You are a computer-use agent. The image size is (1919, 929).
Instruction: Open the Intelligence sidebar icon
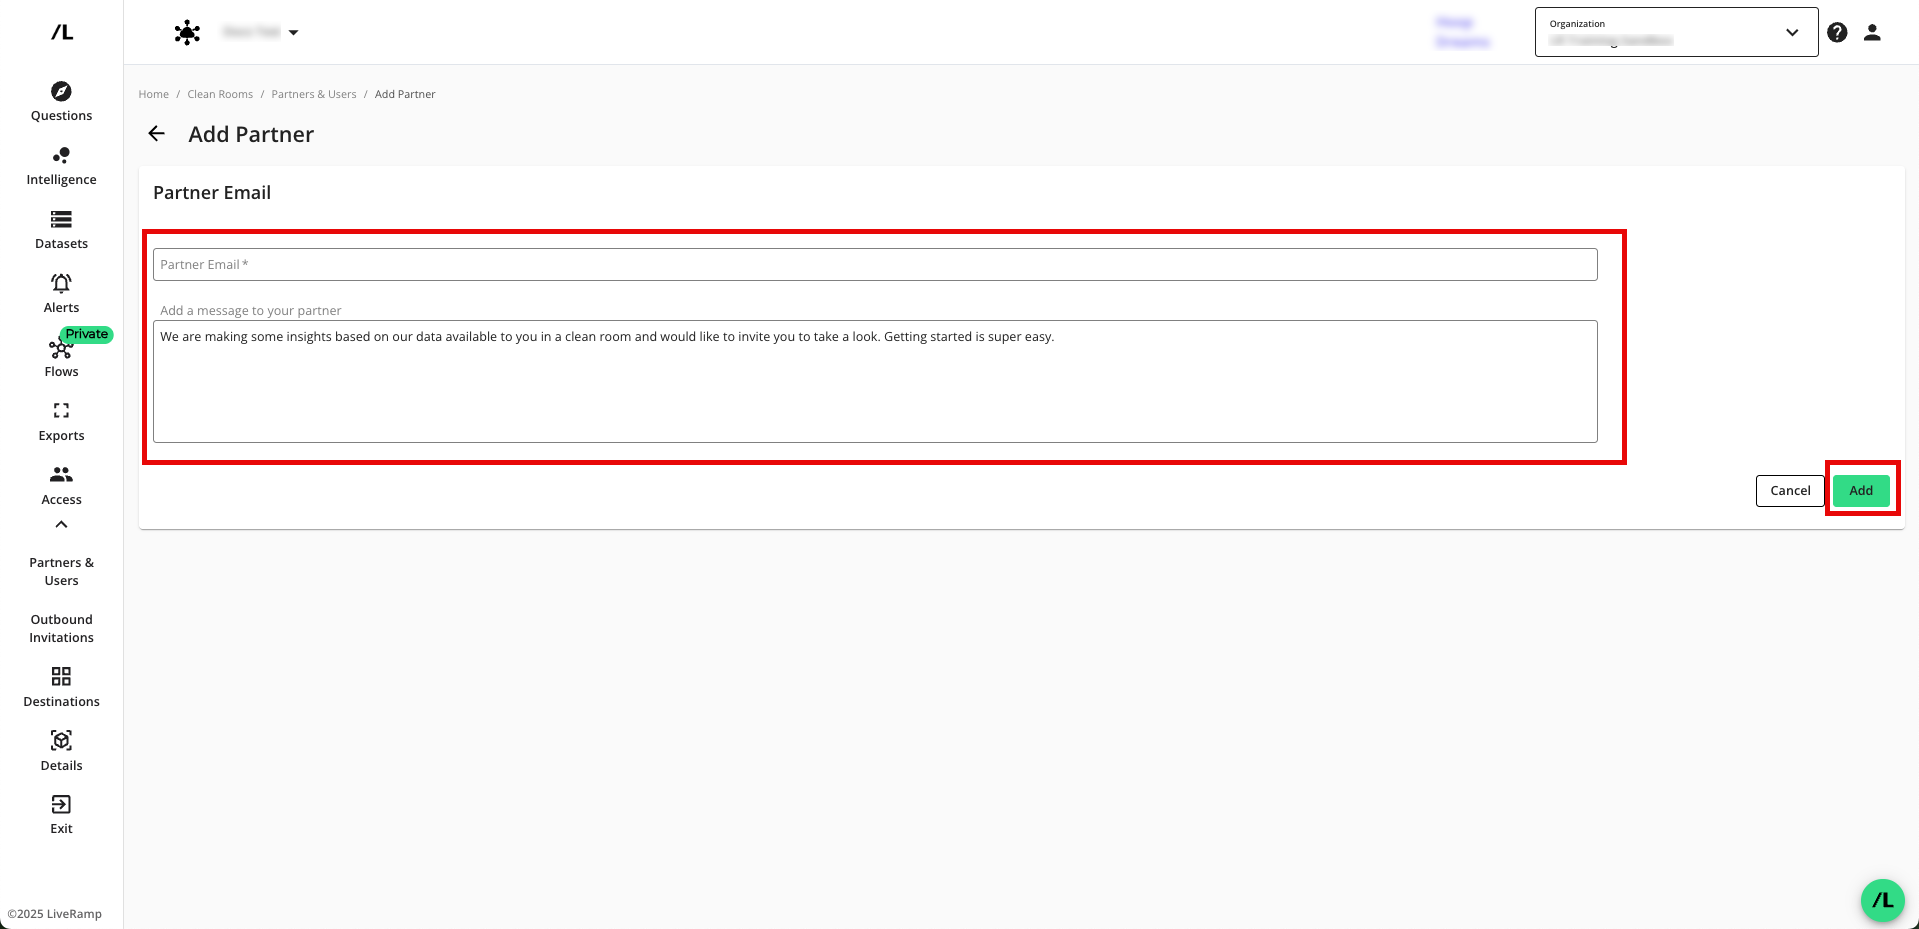pyautogui.click(x=61, y=156)
